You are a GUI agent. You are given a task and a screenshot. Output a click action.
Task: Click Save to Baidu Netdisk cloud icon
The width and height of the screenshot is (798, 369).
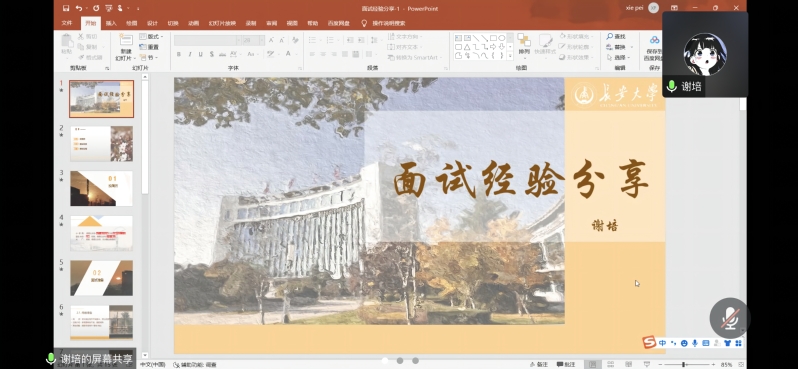coord(654,40)
